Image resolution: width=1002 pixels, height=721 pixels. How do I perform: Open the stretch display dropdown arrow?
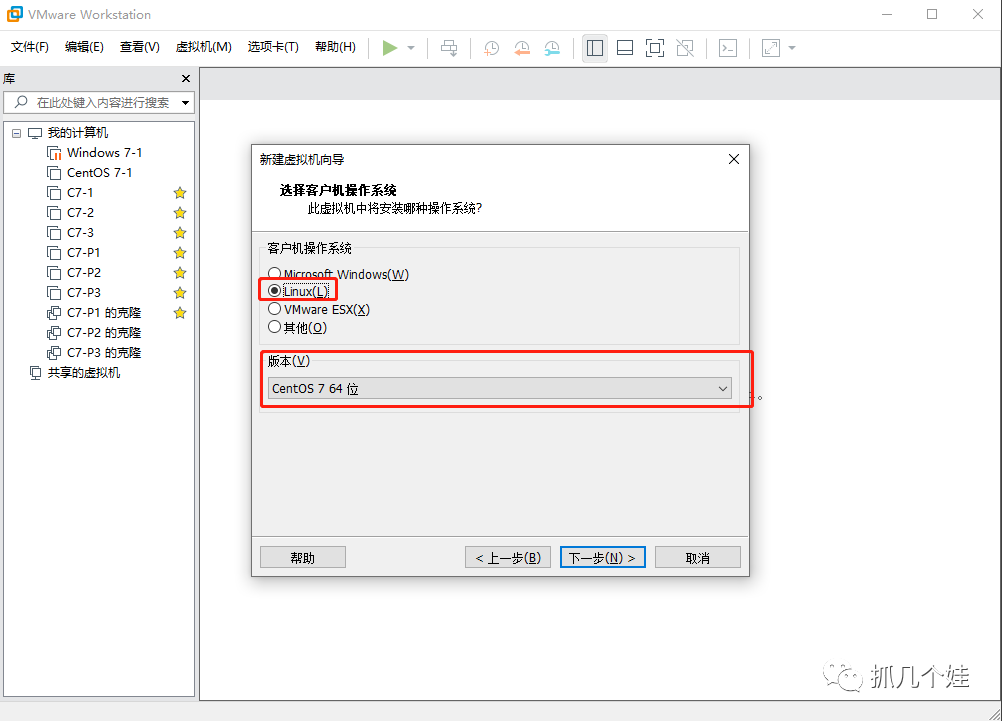pyautogui.click(x=792, y=48)
